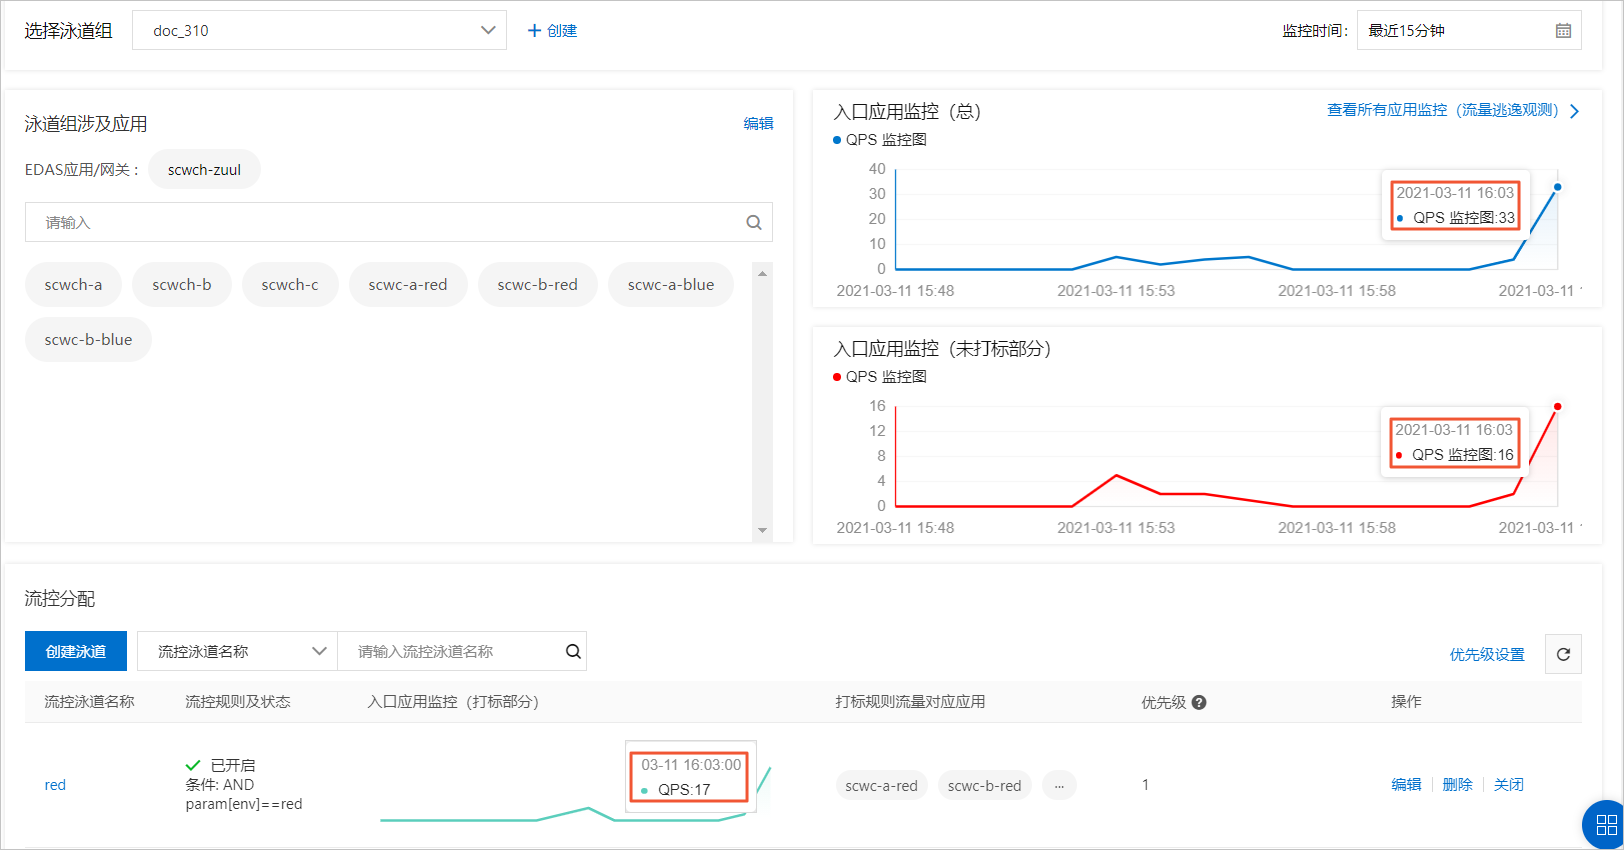Click 编辑 link in lane group applications panel
Image resolution: width=1624 pixels, height=850 pixels.
point(758,124)
